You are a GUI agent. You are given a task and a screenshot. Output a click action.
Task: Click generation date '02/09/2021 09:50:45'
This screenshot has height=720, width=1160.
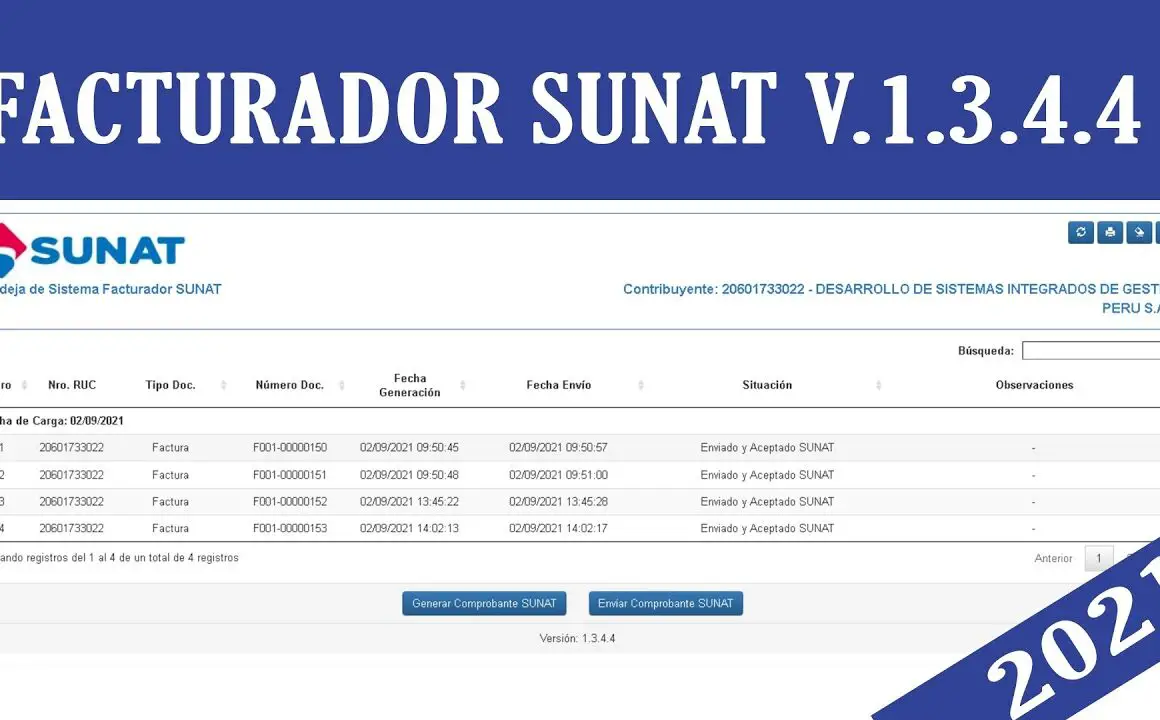click(x=409, y=448)
